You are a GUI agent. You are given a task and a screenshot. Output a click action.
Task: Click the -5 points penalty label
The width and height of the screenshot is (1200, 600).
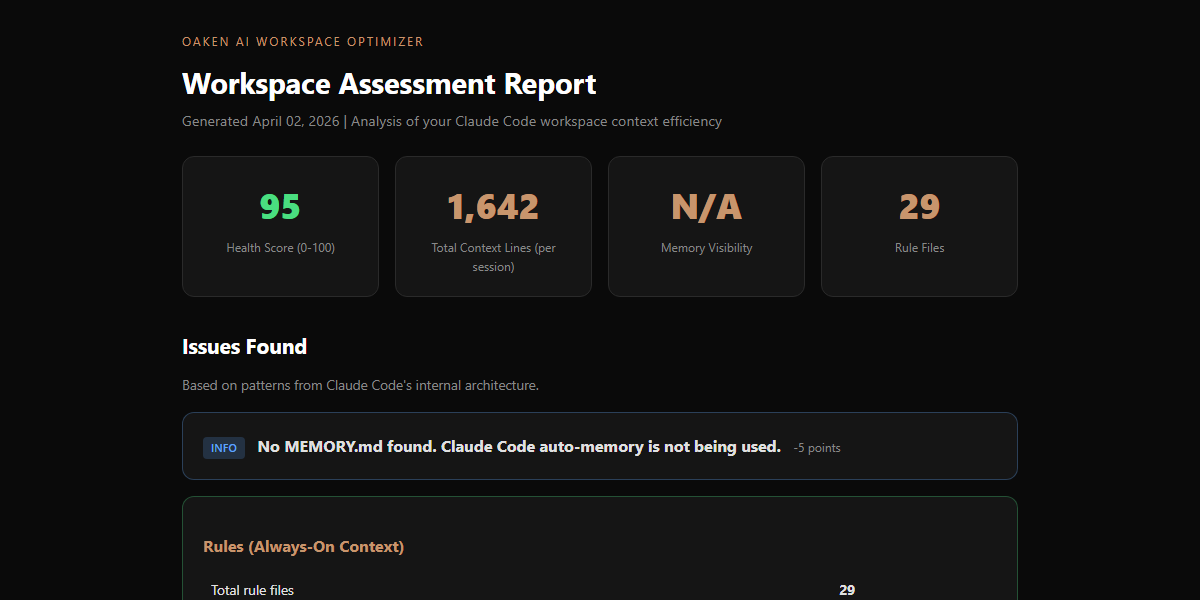(x=816, y=448)
